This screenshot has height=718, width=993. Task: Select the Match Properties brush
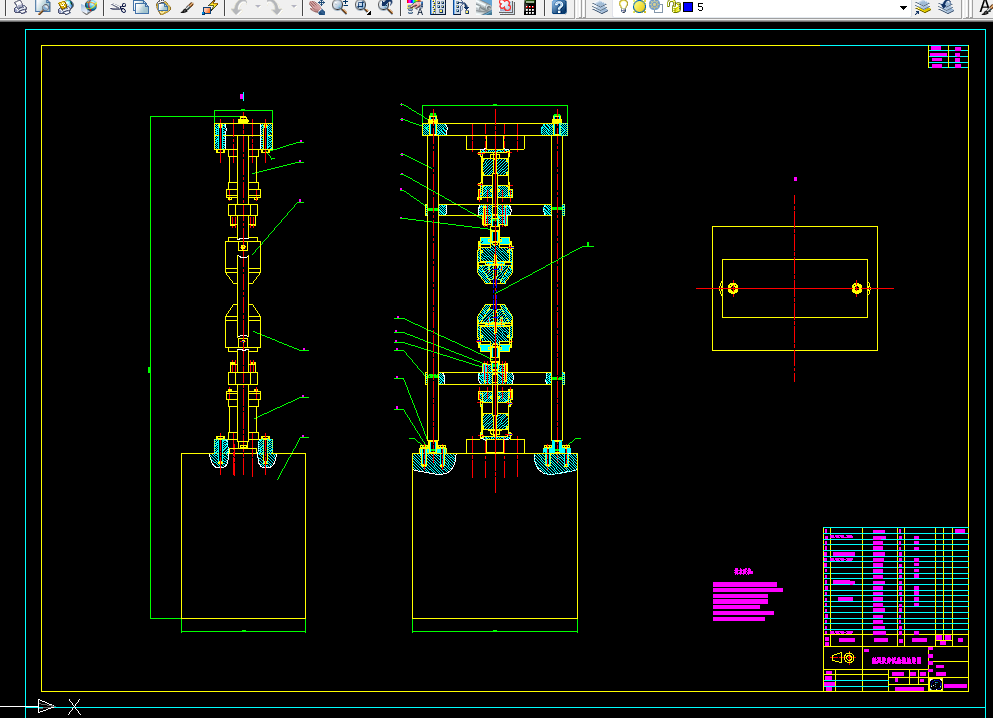[187, 7]
